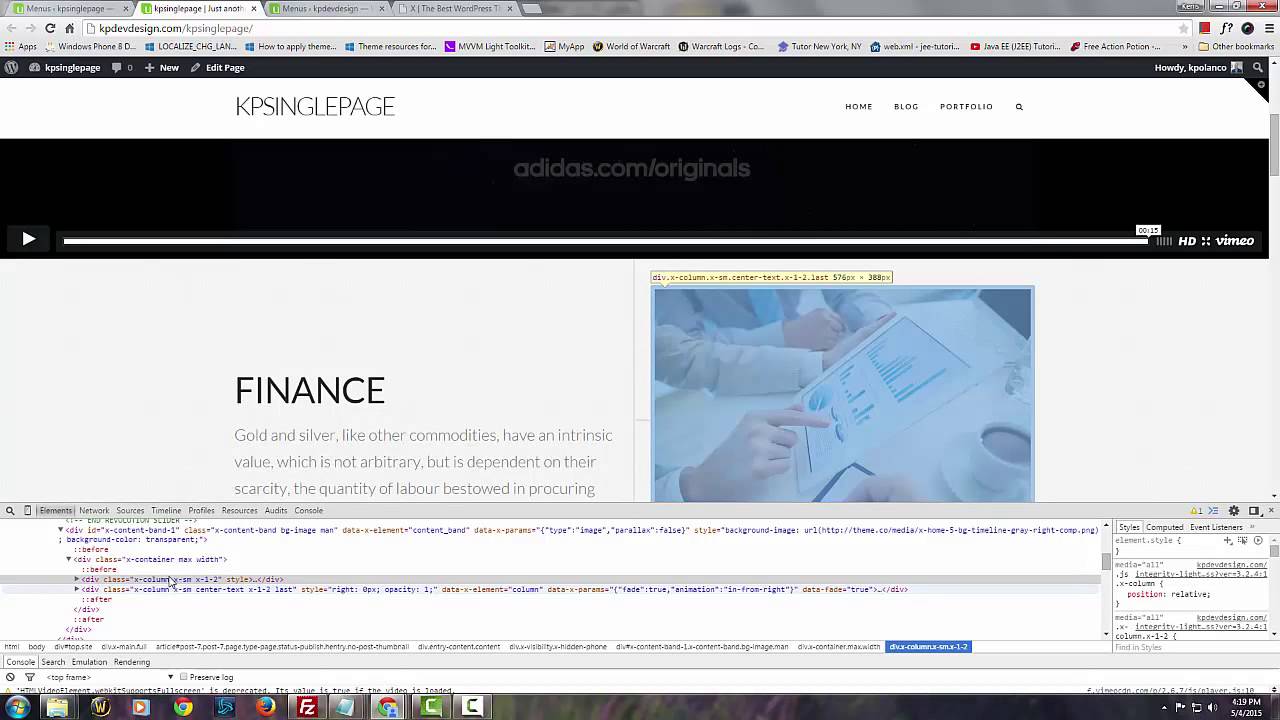Open Rendering tab in DevTools drawer

pos(131,662)
